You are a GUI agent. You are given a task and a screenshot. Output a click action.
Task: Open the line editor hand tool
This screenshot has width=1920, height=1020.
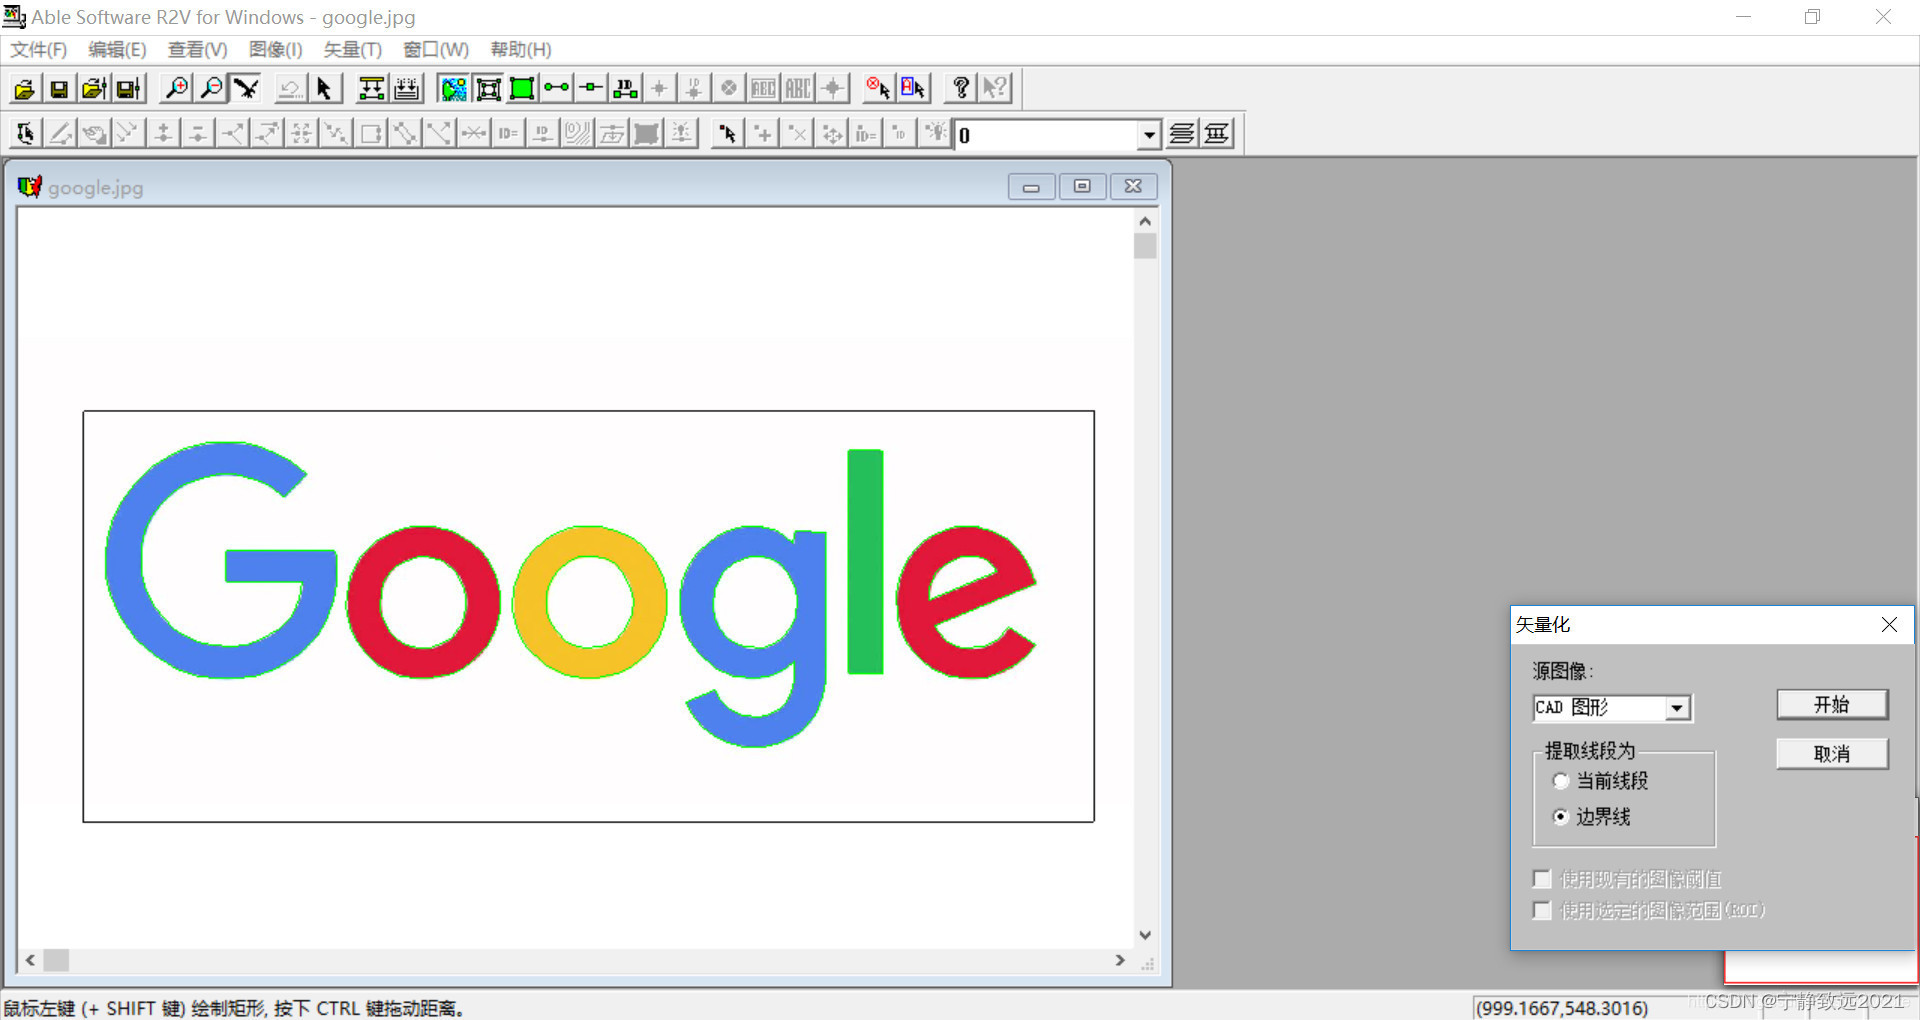pos(26,133)
